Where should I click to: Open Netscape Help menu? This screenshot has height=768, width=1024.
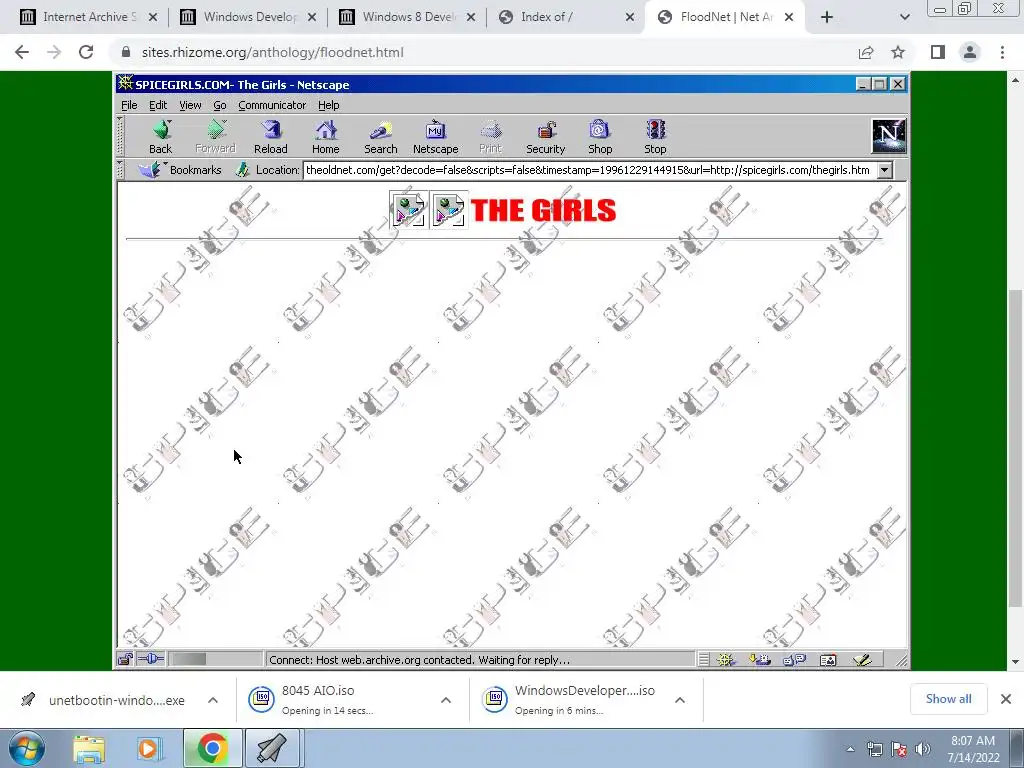328,105
